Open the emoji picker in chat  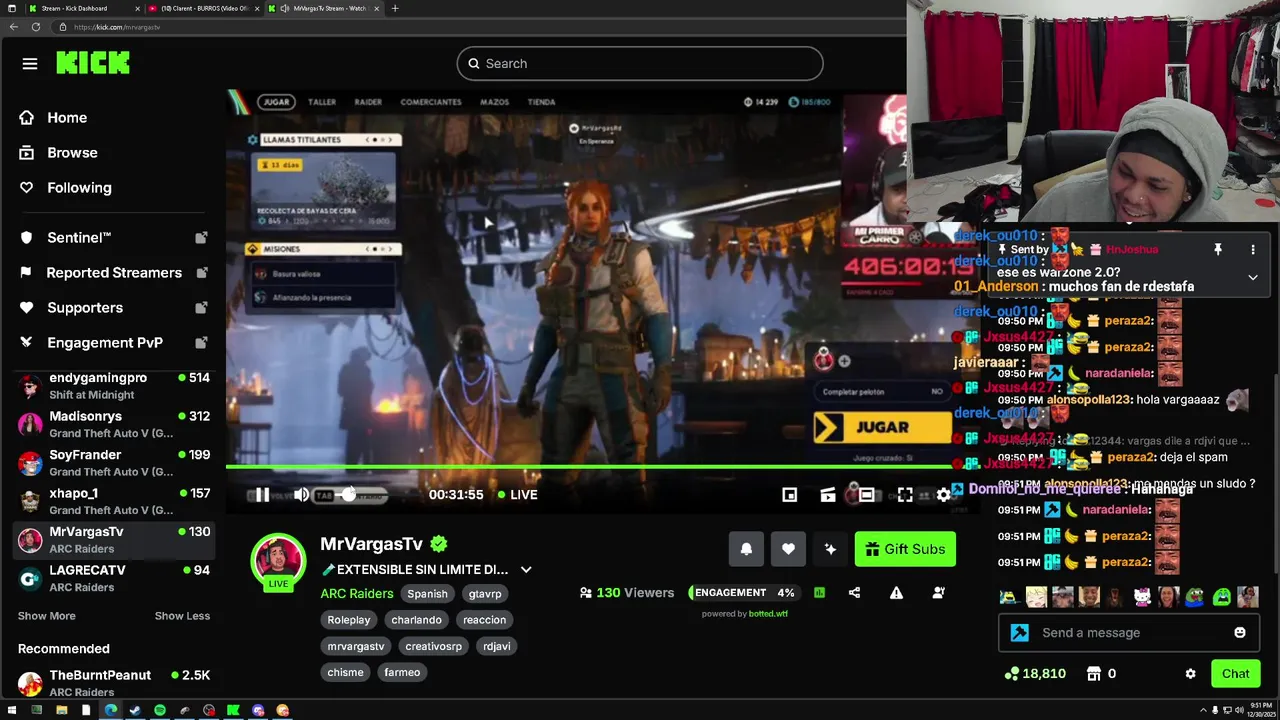click(1240, 633)
